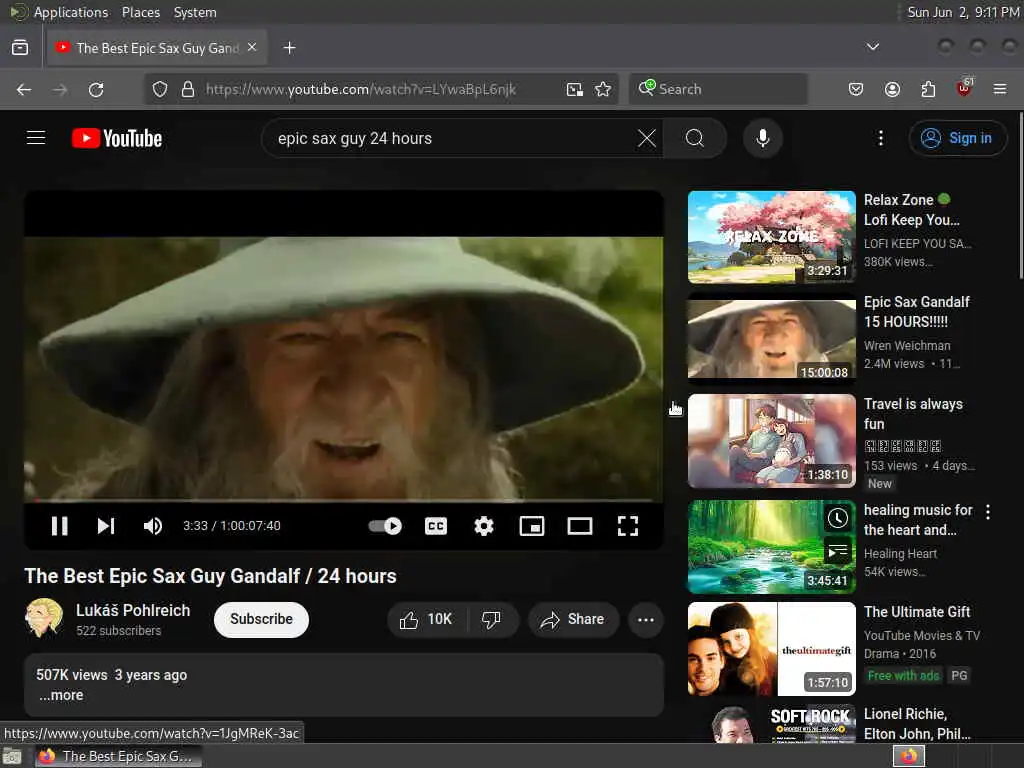Click the Firefox Search box
The height and width of the screenshot is (768, 1024).
click(x=718, y=89)
